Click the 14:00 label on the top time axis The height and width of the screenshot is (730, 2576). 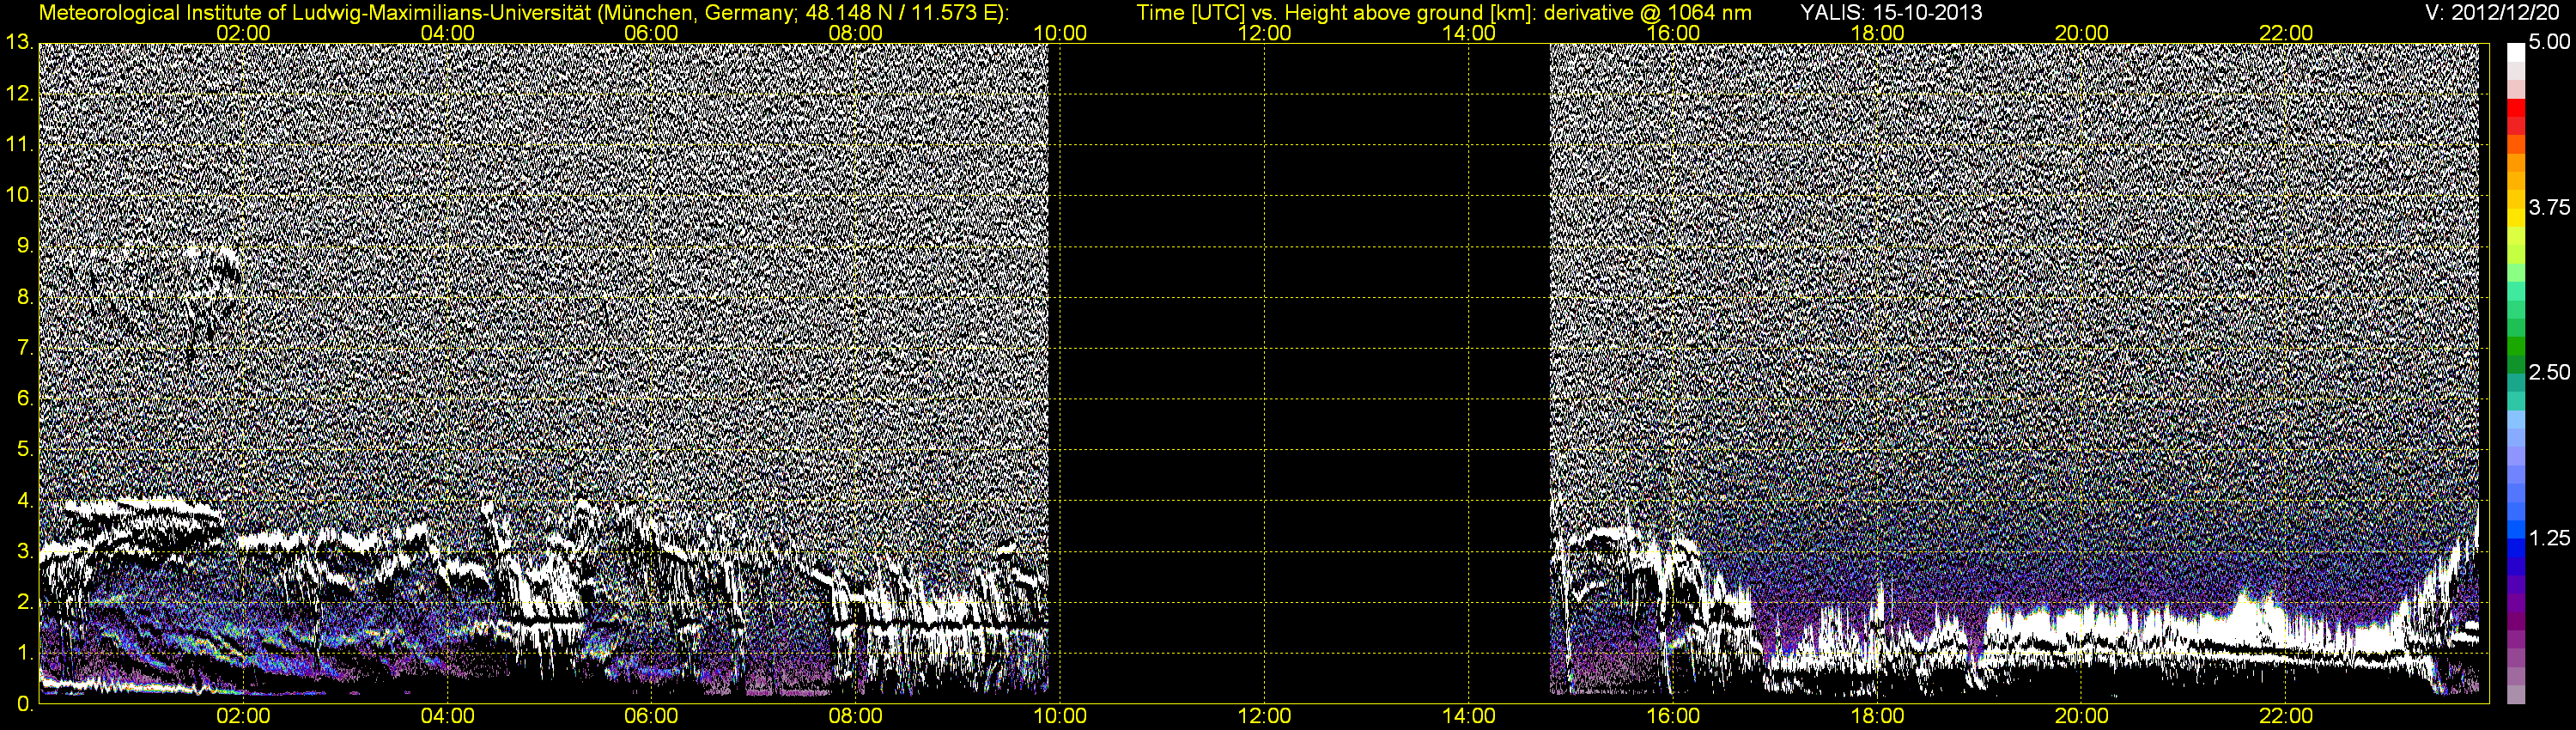[x=1468, y=33]
